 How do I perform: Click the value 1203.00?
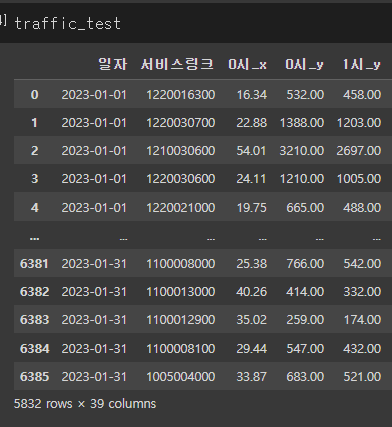click(x=359, y=123)
